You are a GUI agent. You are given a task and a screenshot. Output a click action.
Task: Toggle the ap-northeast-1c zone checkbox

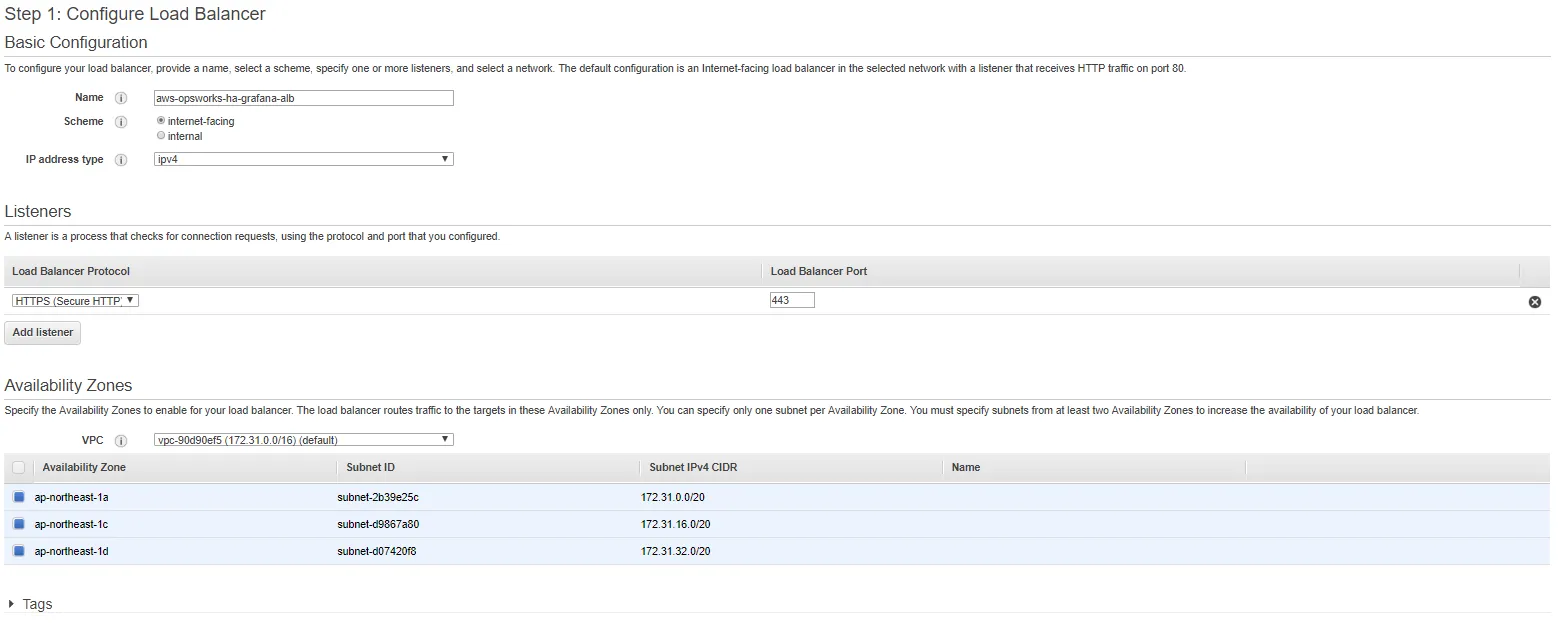coord(19,524)
